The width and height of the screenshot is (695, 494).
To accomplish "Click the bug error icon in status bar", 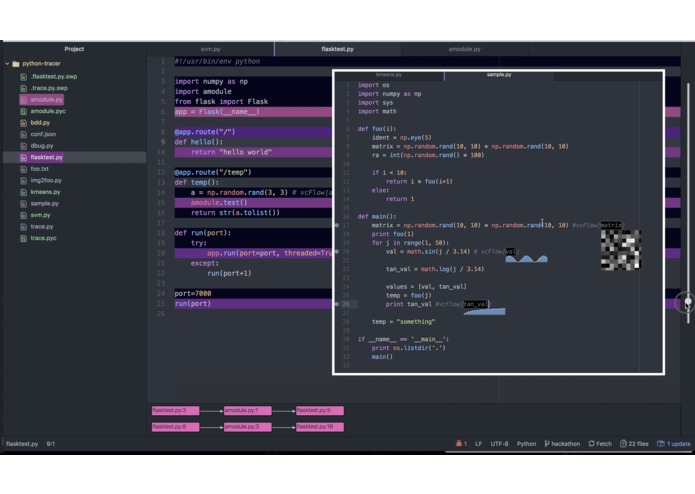I will [459, 443].
